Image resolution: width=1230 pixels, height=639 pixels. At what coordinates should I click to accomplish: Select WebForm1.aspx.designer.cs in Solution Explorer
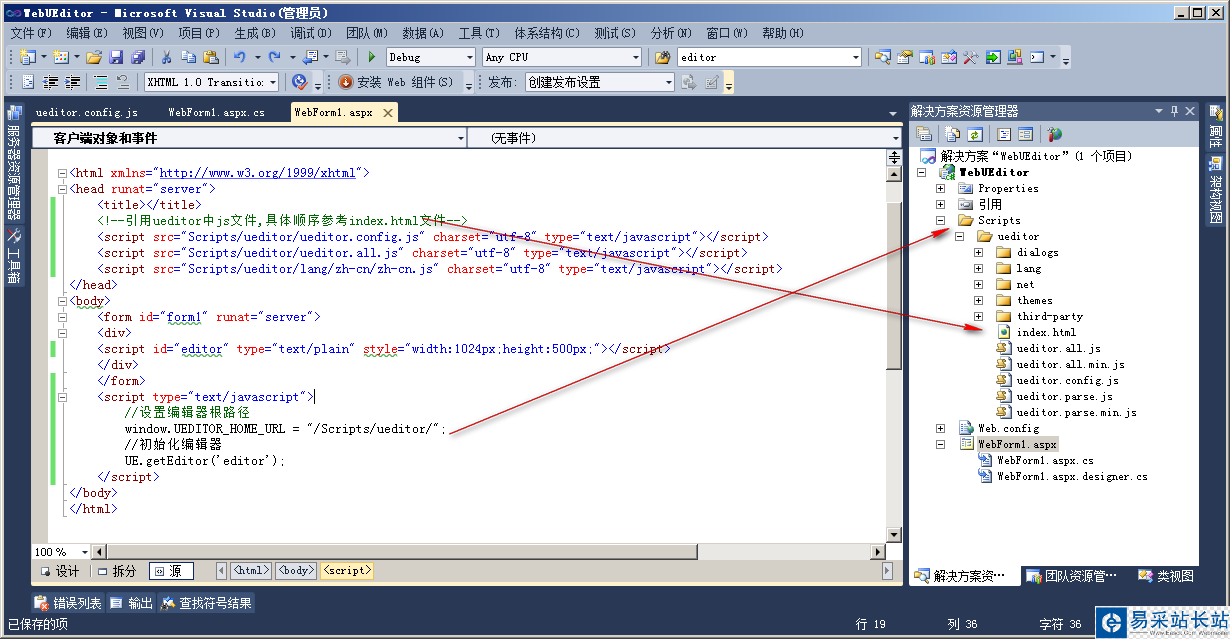(1072, 476)
